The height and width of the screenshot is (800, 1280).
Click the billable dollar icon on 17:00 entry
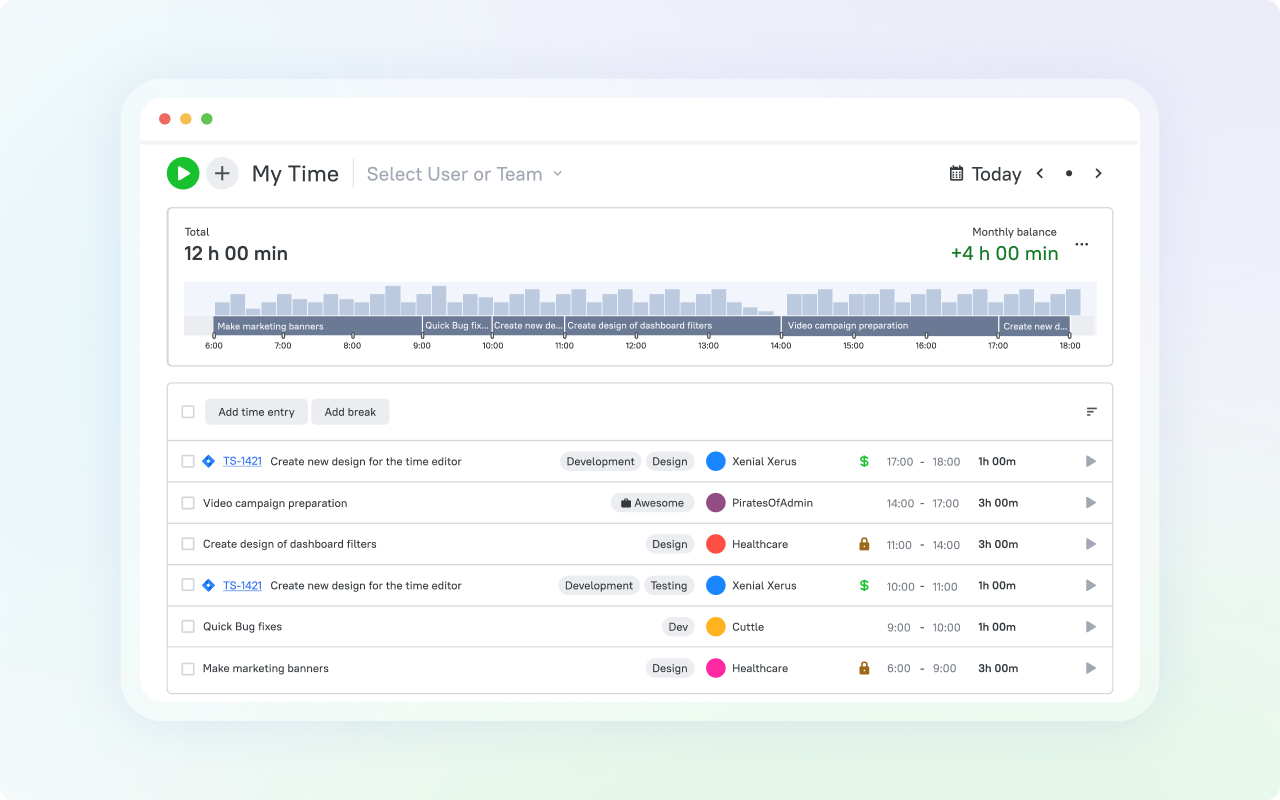coord(864,461)
